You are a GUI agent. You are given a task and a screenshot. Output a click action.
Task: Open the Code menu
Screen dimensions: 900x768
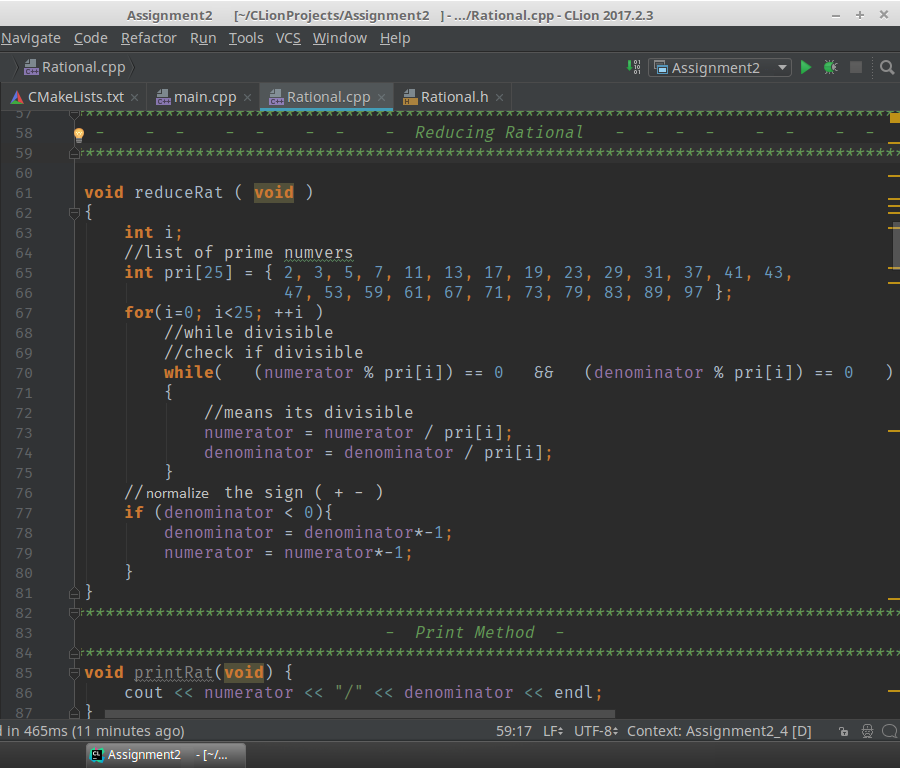[91, 38]
